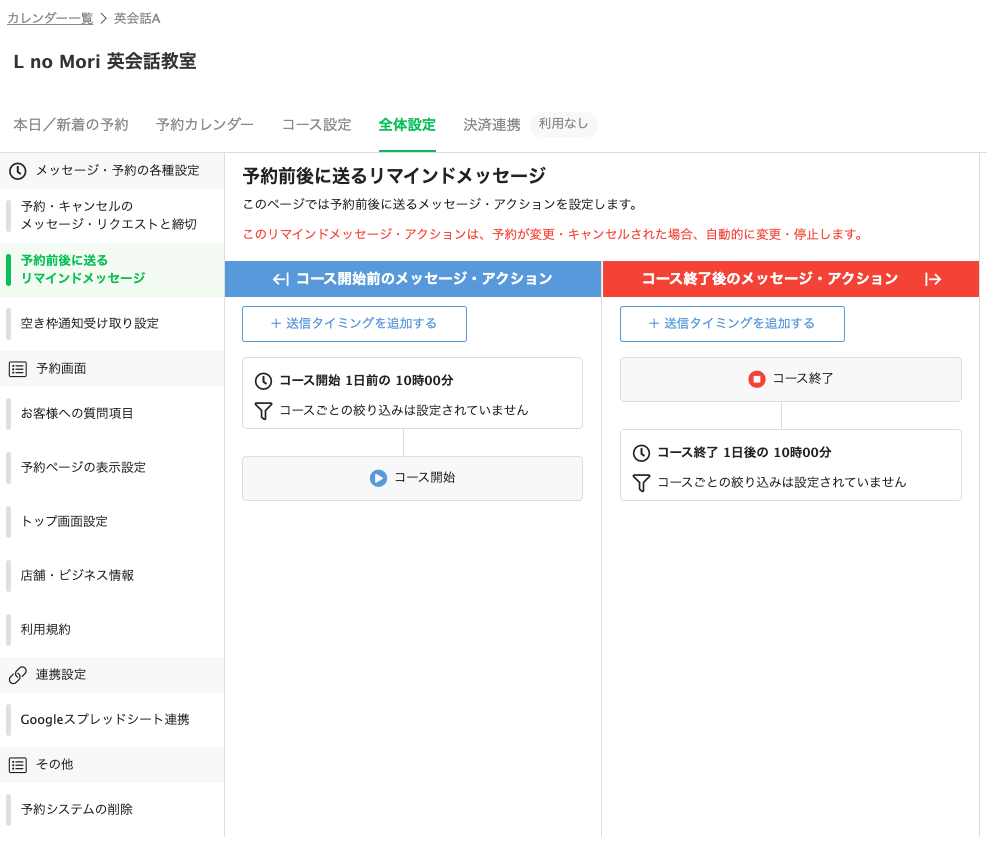Image resolution: width=987 pixels, height=844 pixels.
Task: Click clock icon in コース開始 1日前 card
Action: coord(263,381)
